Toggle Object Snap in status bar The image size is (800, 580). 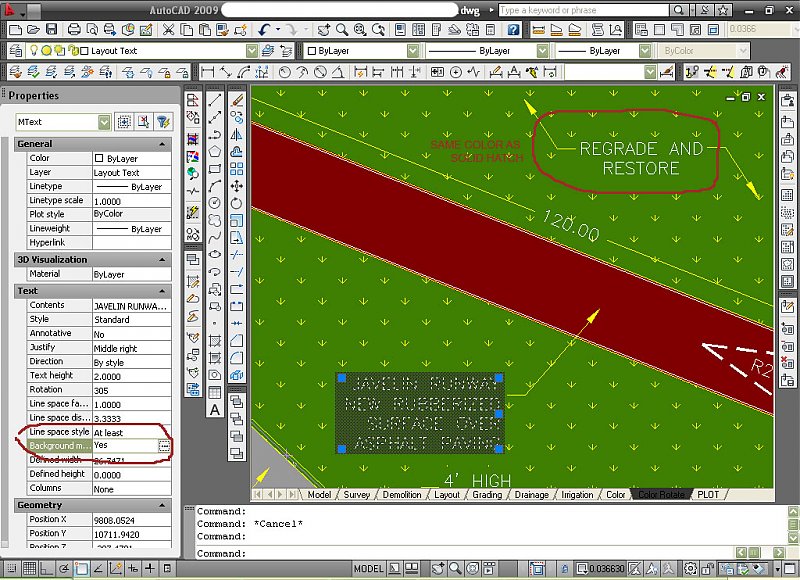pyautogui.click(x=81, y=568)
